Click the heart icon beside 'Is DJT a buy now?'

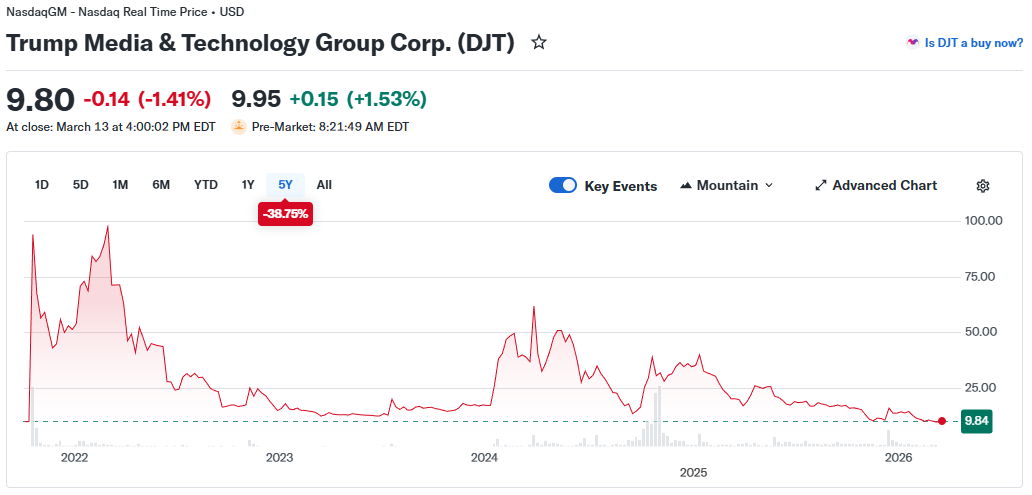pos(912,43)
